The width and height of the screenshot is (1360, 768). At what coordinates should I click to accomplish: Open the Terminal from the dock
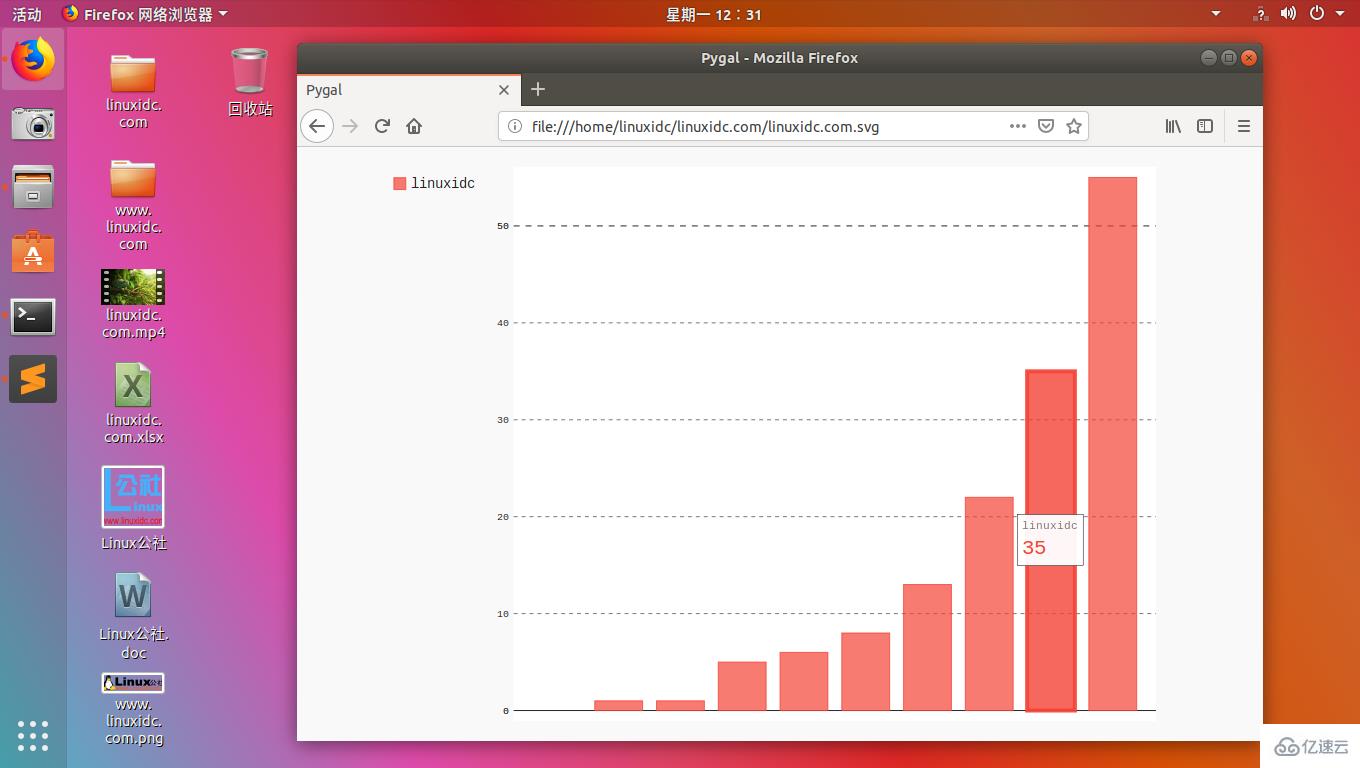point(33,317)
